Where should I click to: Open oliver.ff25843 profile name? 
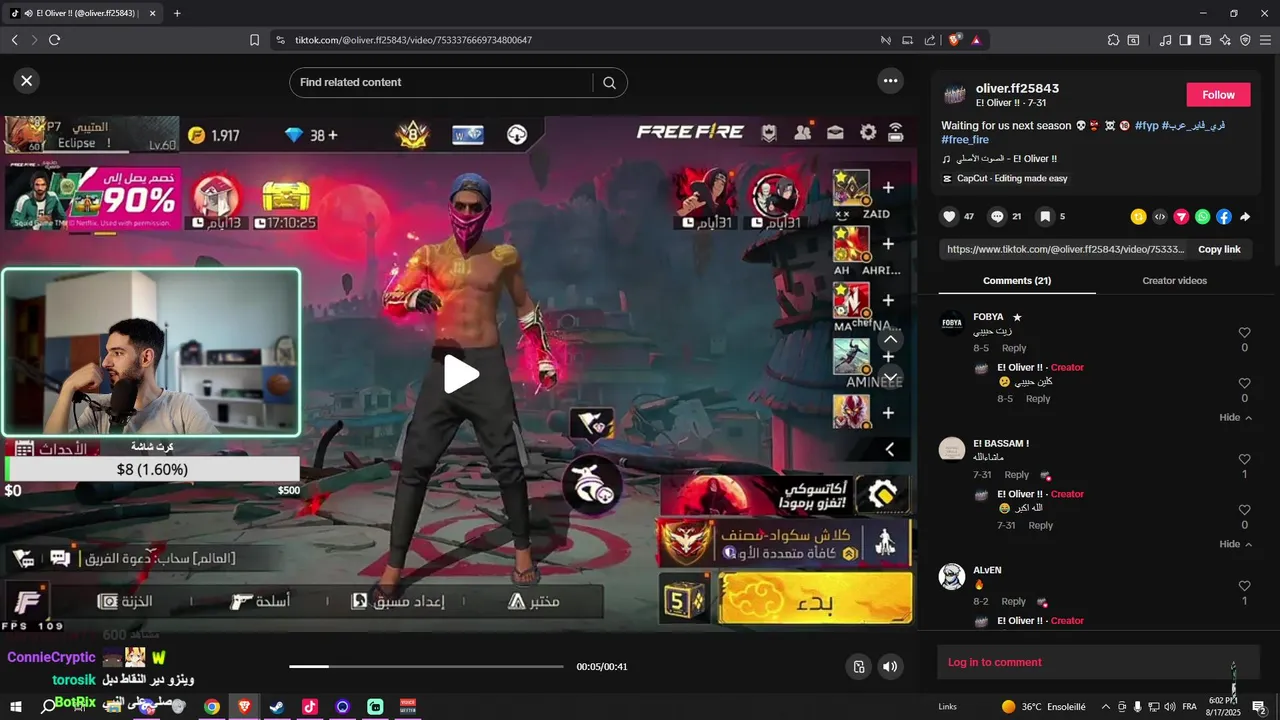[1017, 89]
